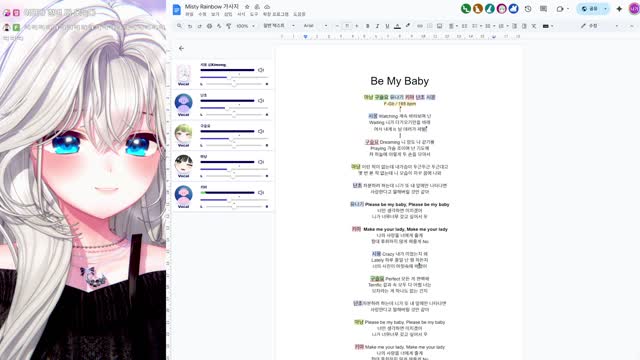Star the Misty Rainbow document
The width and height of the screenshot is (640, 360).
[247, 7]
